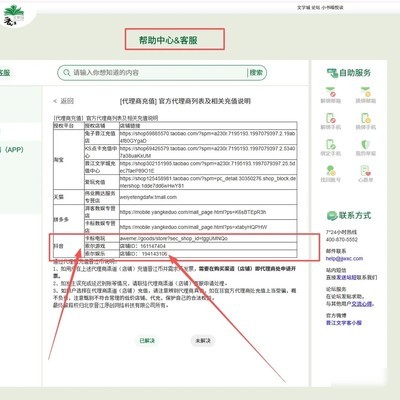Go back with the 返回 link

click(x=64, y=101)
